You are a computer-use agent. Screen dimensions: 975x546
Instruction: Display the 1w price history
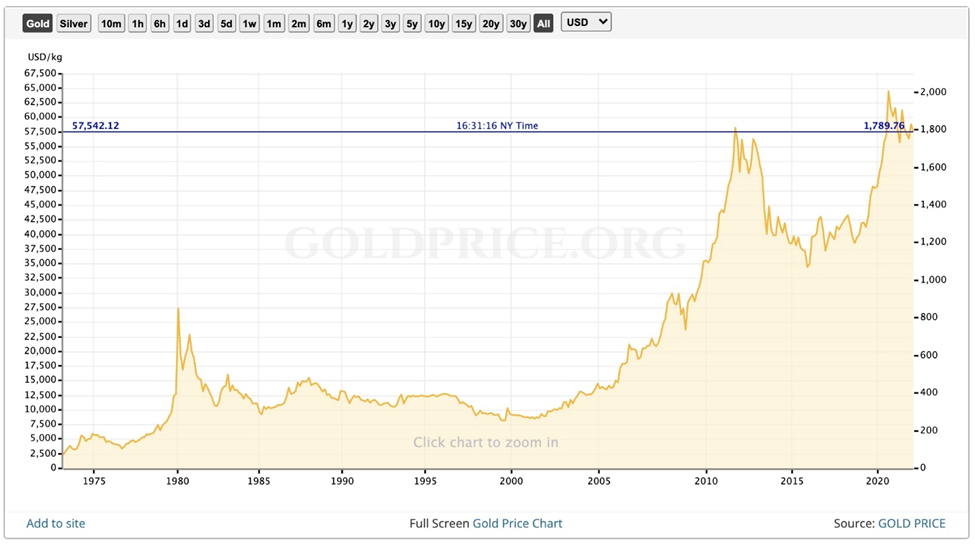click(250, 23)
